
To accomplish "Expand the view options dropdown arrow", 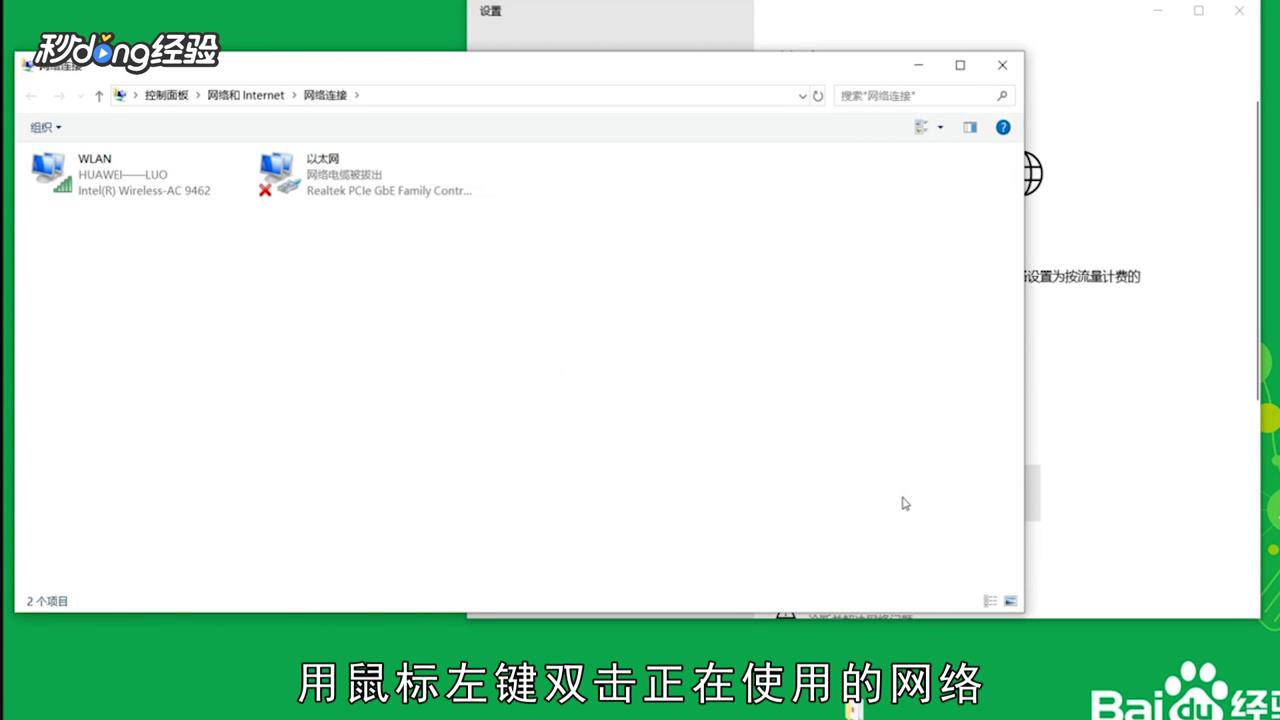I will [x=940, y=128].
